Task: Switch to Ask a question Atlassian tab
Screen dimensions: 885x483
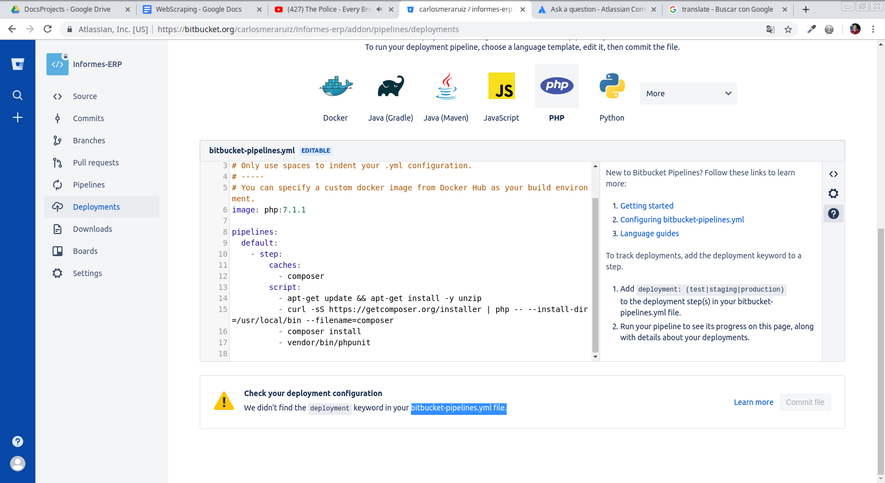Action: (597, 9)
